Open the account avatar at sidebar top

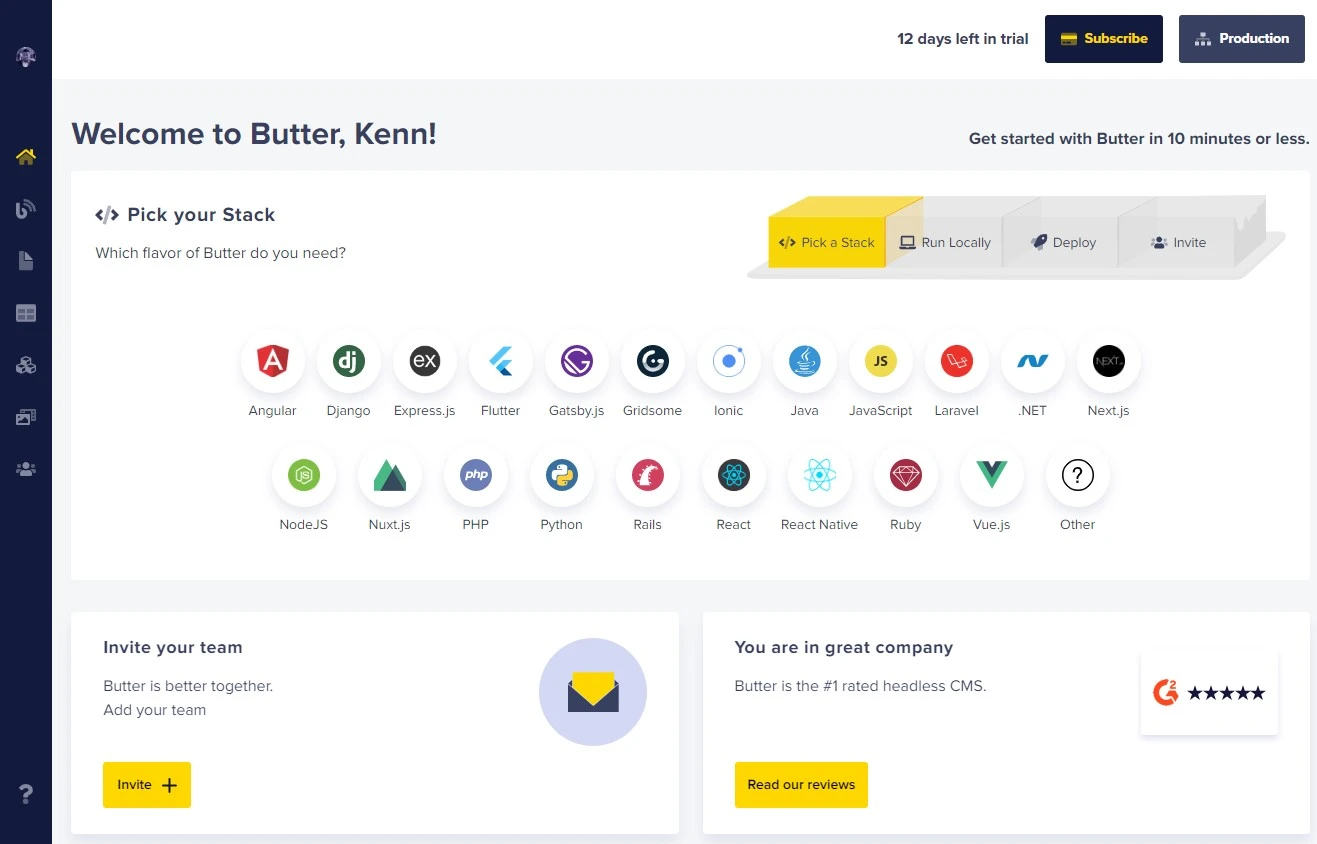click(26, 57)
